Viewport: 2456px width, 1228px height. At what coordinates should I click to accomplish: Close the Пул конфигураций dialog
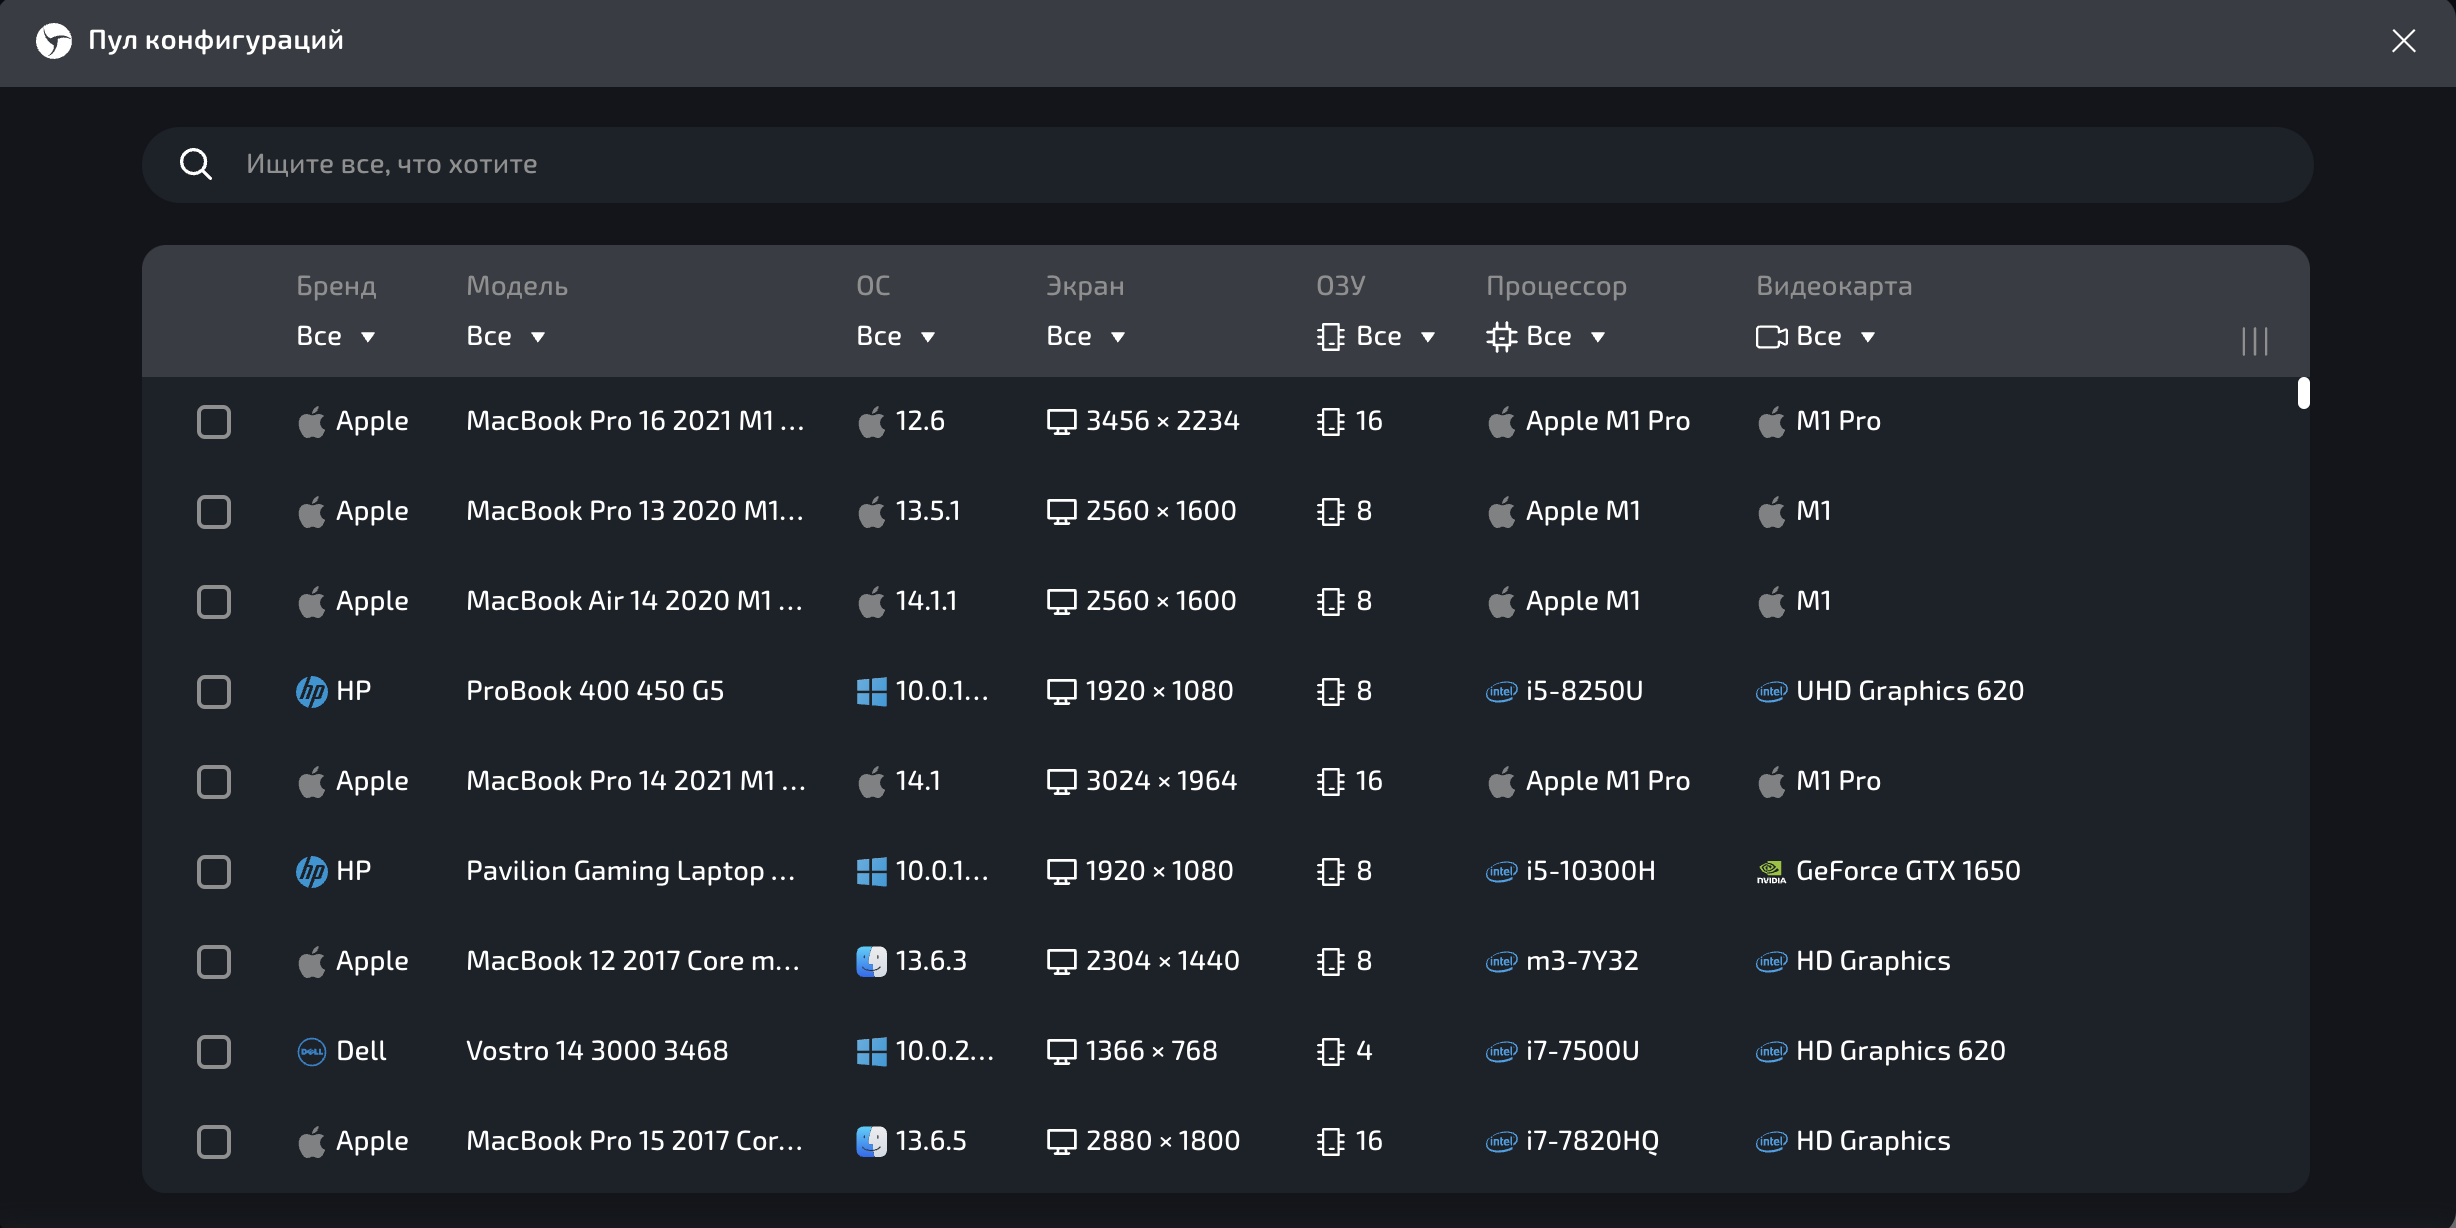pyautogui.click(x=2404, y=41)
